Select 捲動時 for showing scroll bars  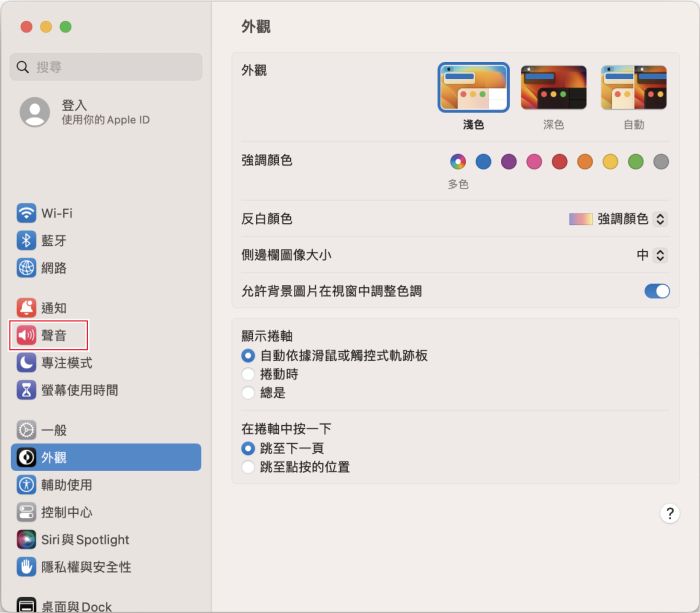point(248,374)
